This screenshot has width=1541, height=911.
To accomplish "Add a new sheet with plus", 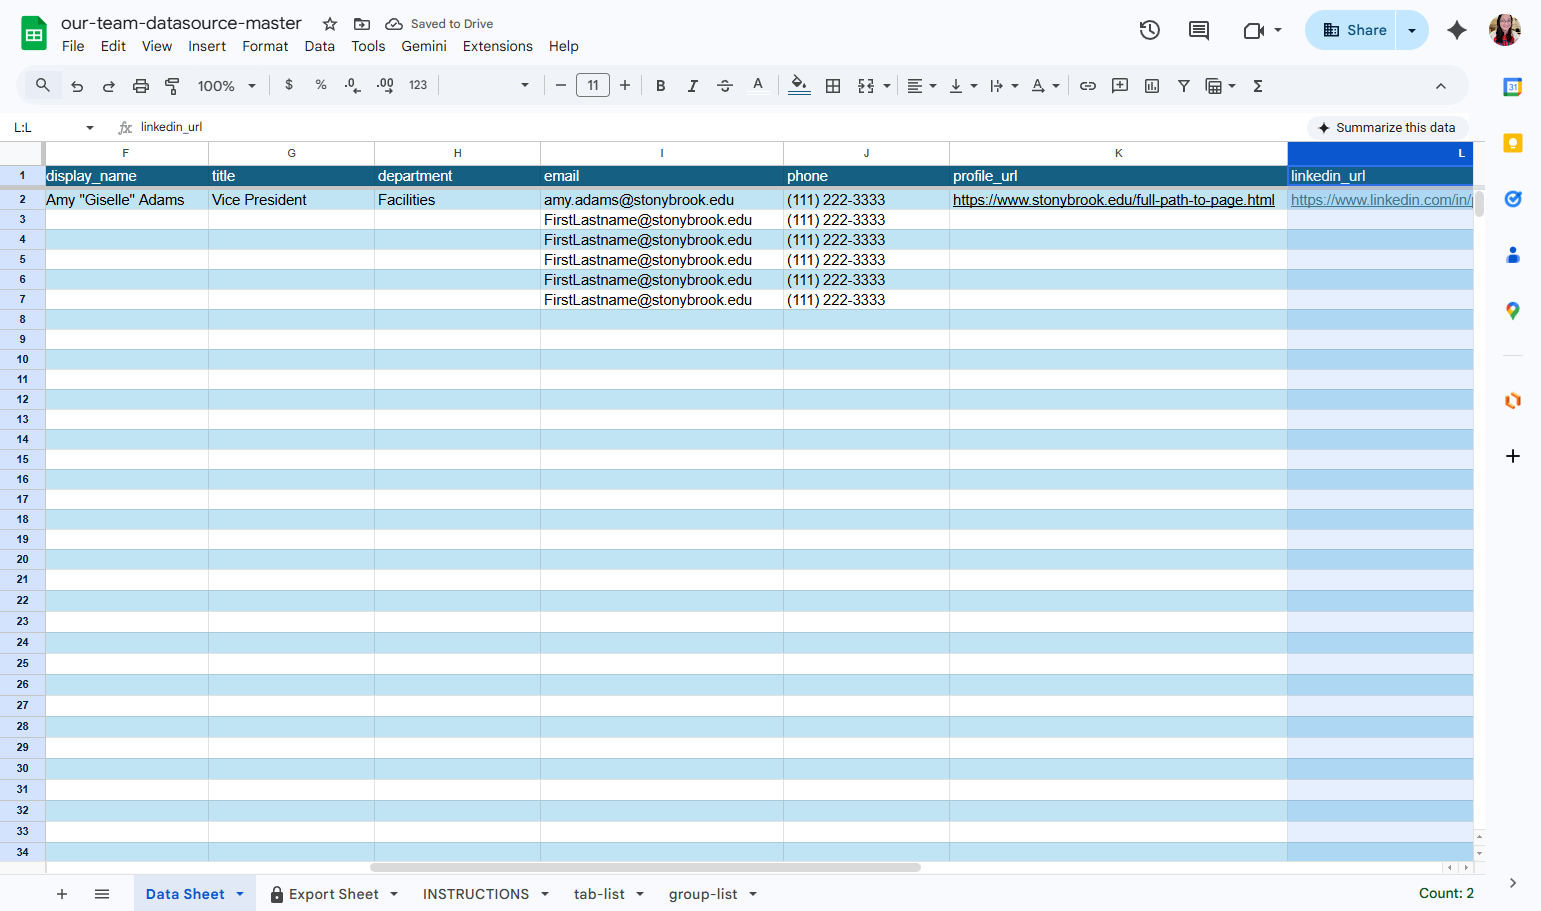I will (x=62, y=894).
